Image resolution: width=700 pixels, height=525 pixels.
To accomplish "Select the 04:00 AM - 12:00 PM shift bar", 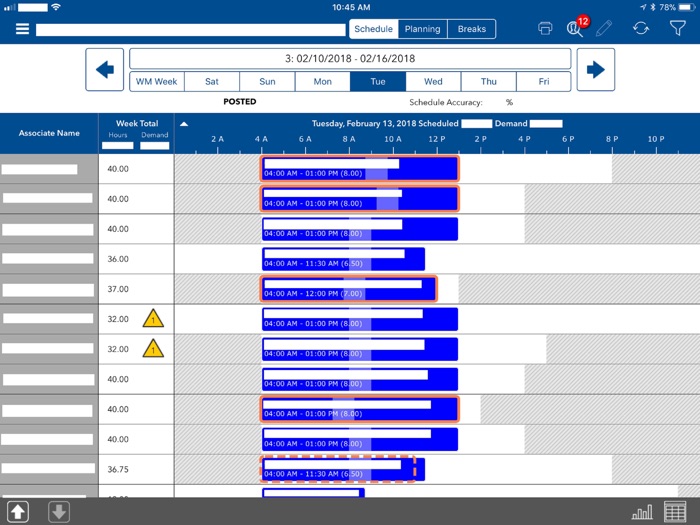I will pos(349,289).
